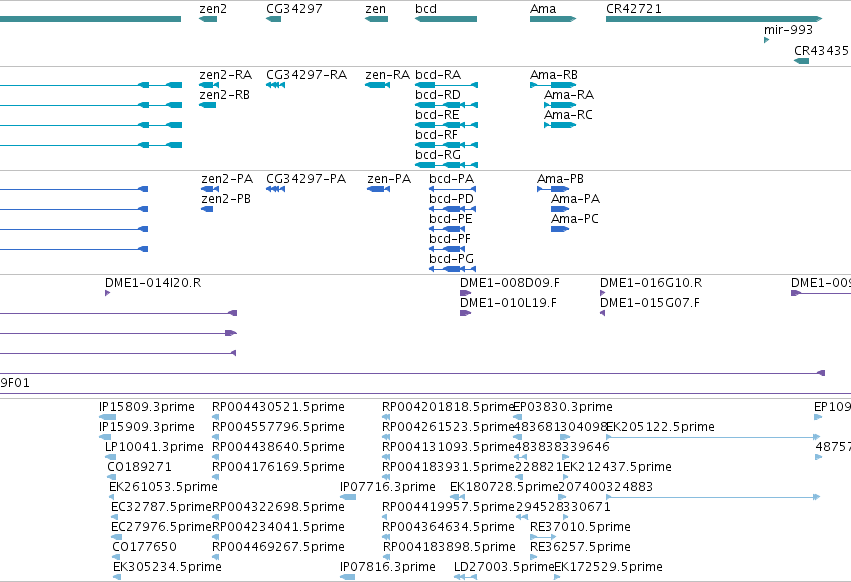The image size is (851, 582).
Task: Select the DME1-016G10.R clone marker
Action: coord(602,293)
